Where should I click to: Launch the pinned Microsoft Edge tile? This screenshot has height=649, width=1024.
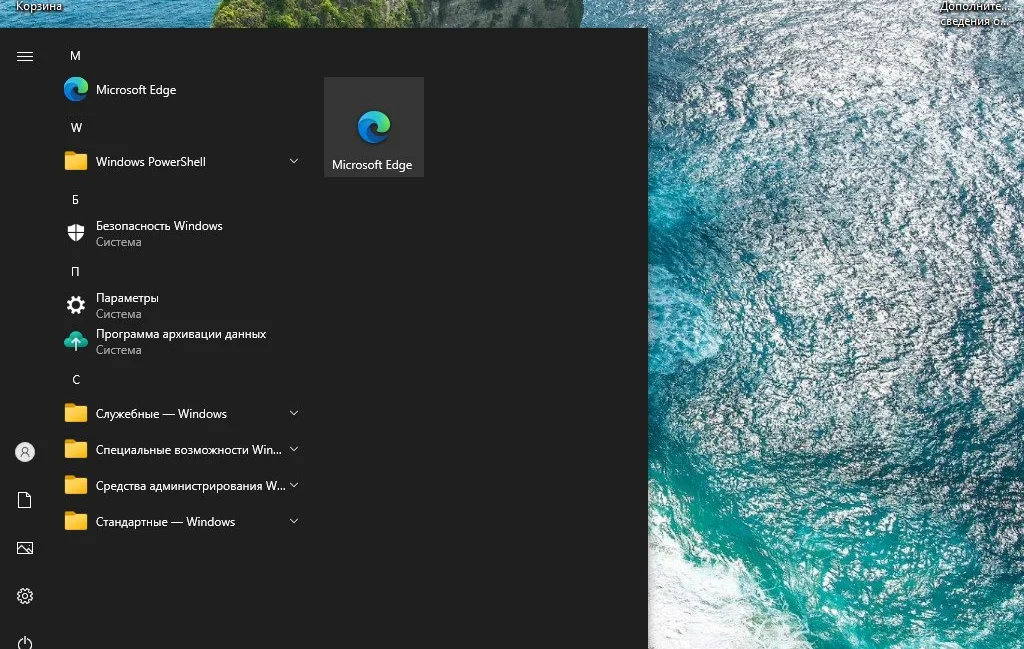(x=373, y=127)
